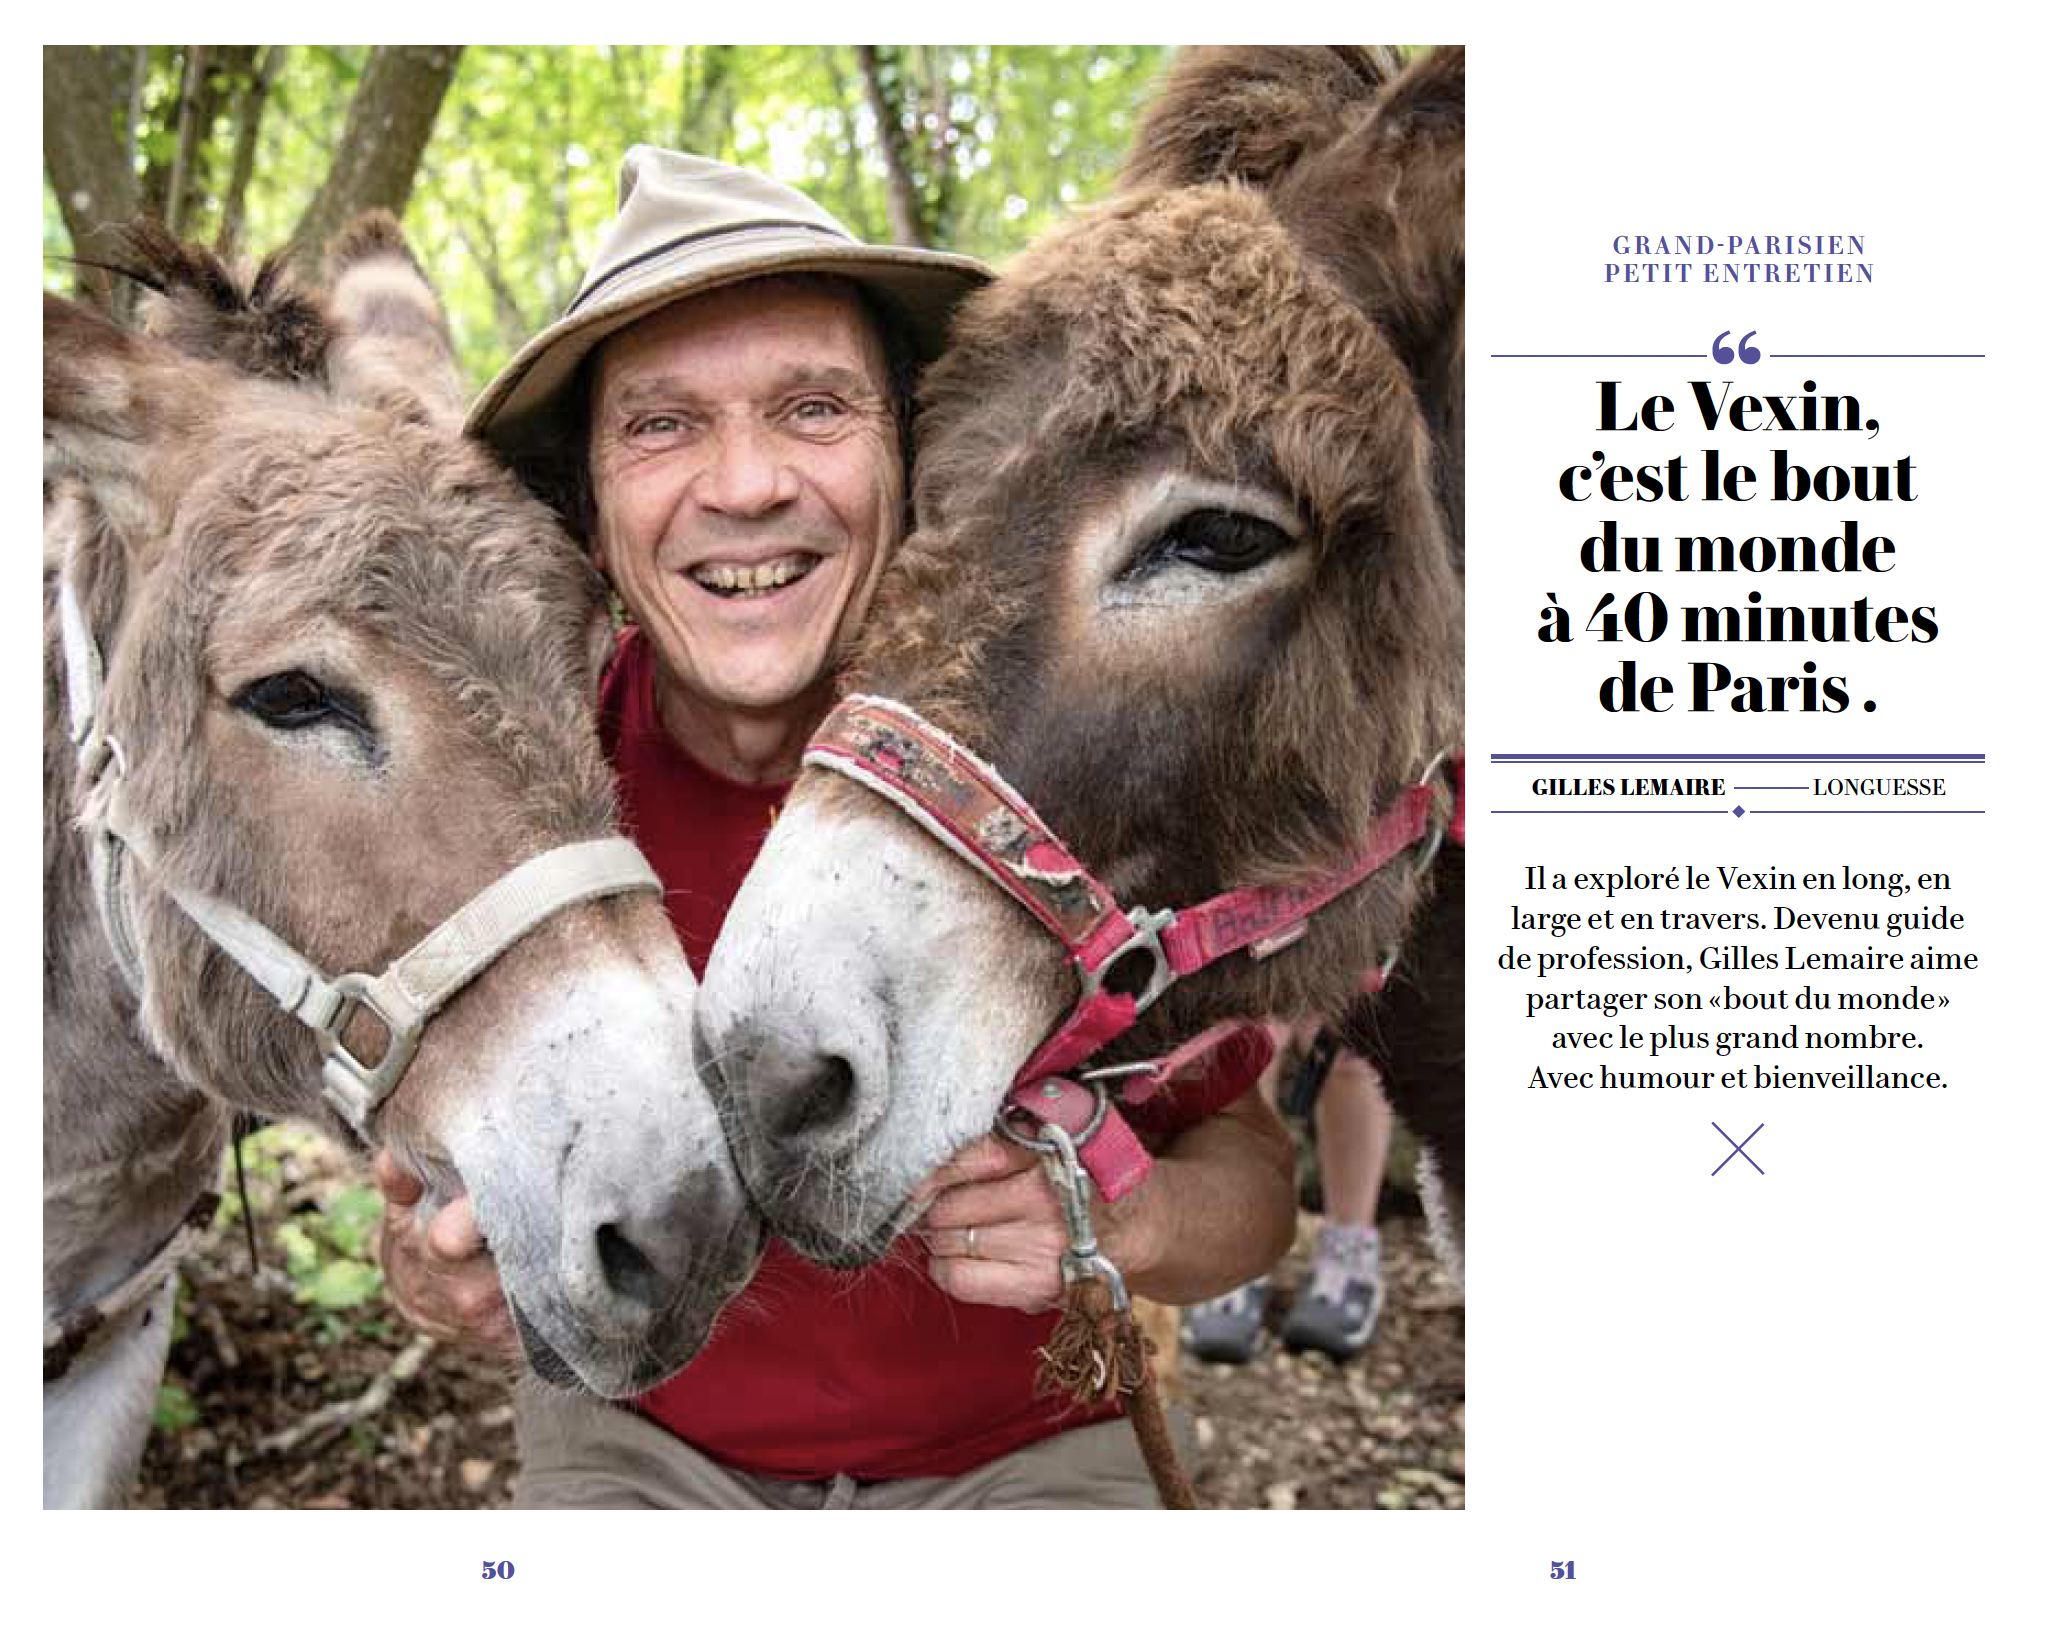Click the '40 minutes' line of the headline
The height and width of the screenshot is (1634, 2064).
(1738, 618)
